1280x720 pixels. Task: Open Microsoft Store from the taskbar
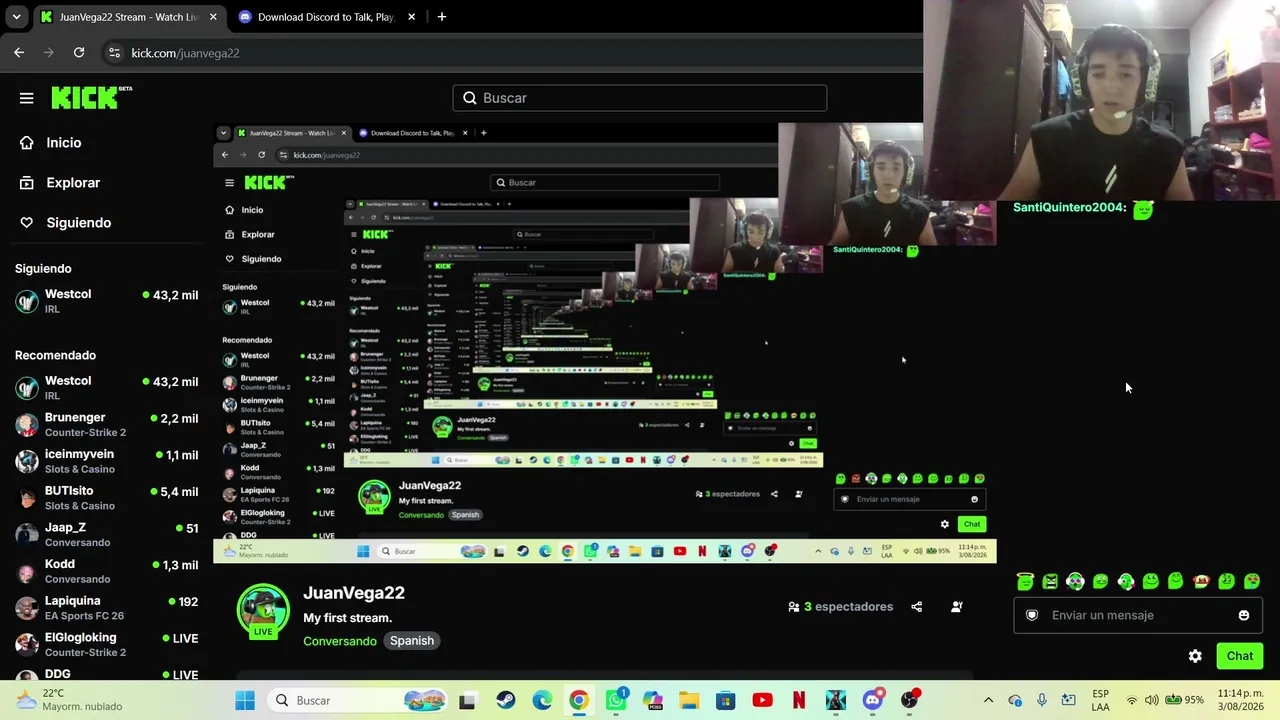[x=726, y=700]
